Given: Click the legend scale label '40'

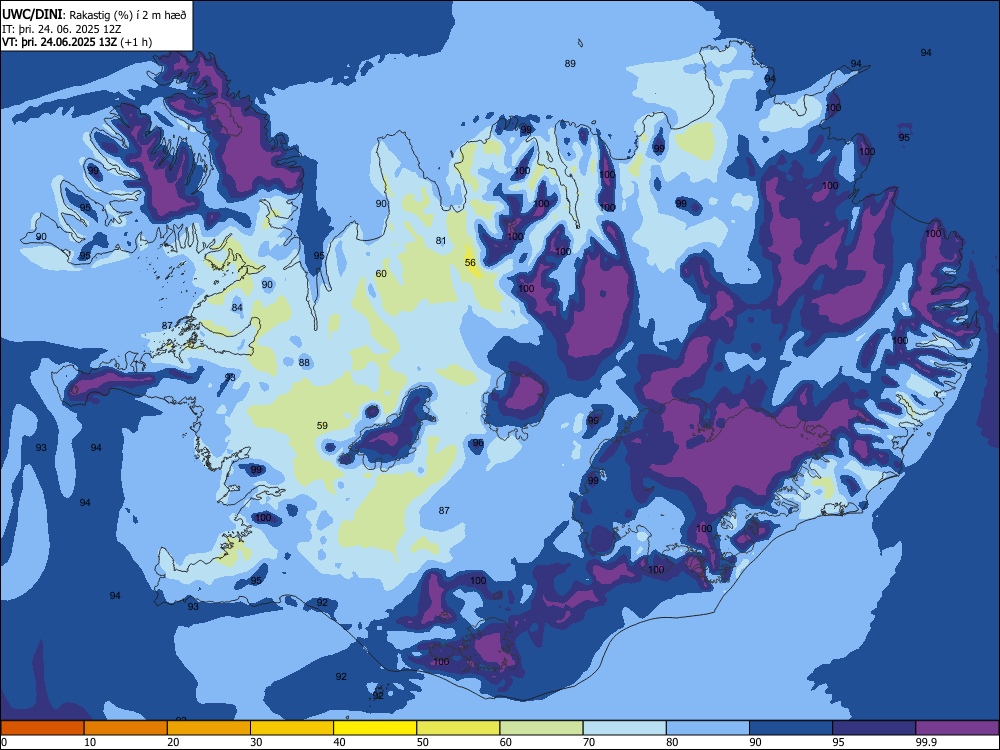Looking at the screenshot, I should click(339, 742).
